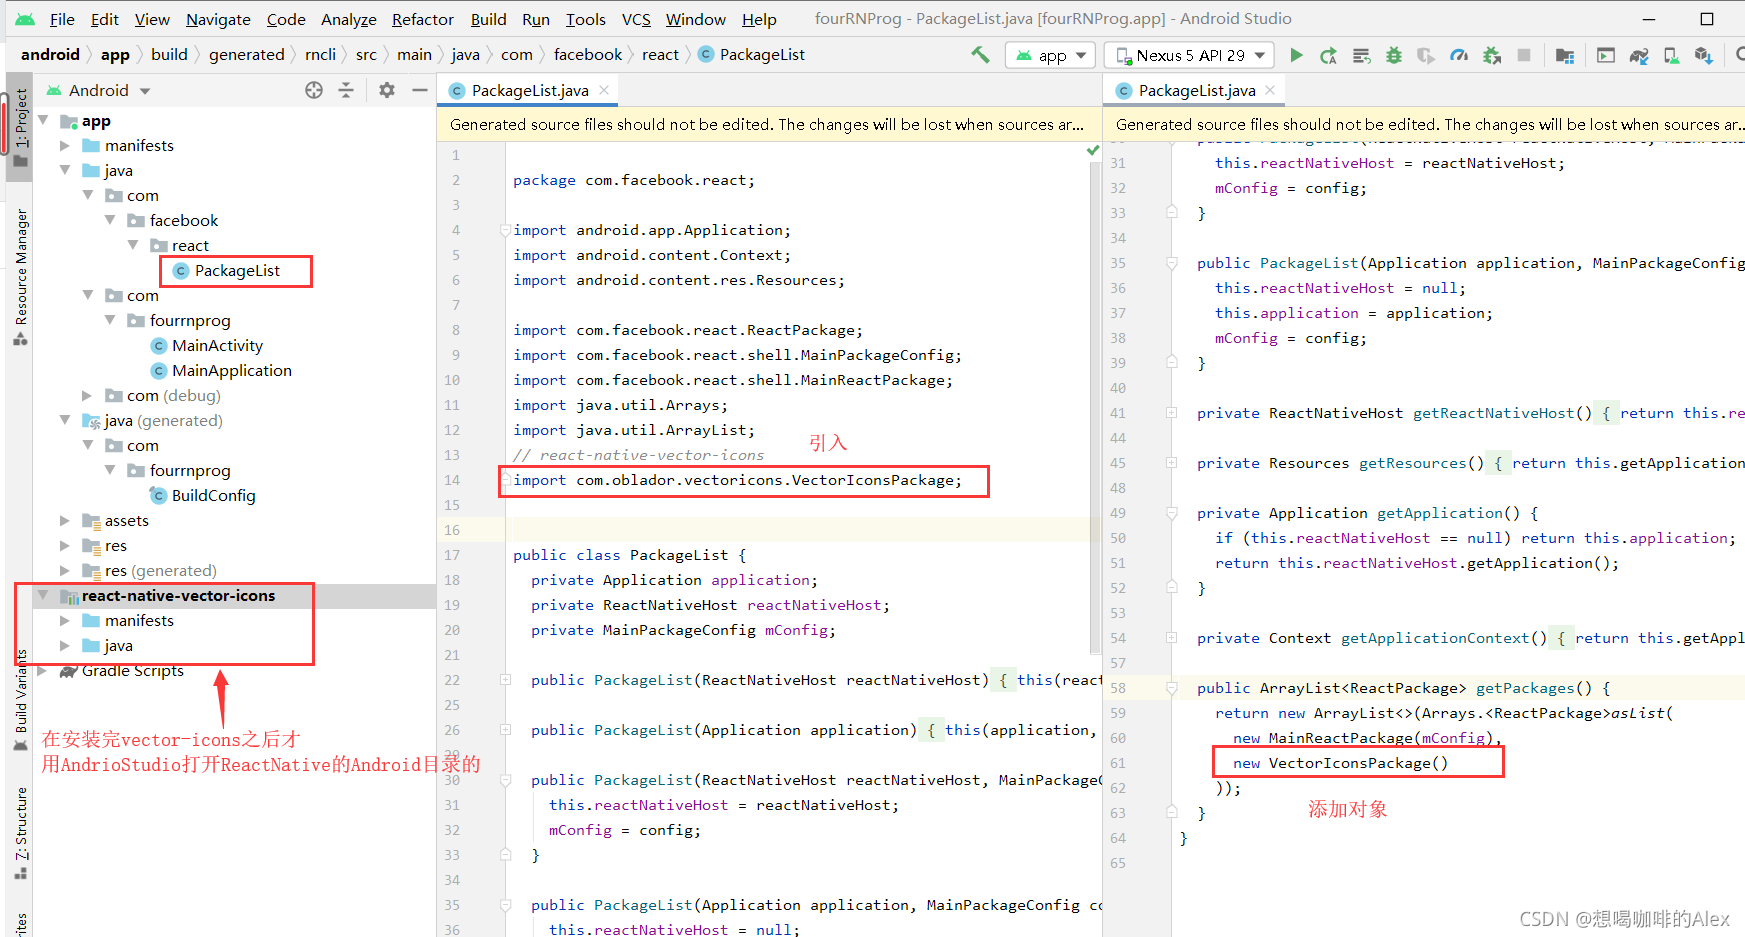The image size is (1745, 937).
Task: Click 'new VectorIconsPackage()' on line 61
Action: 1340,763
